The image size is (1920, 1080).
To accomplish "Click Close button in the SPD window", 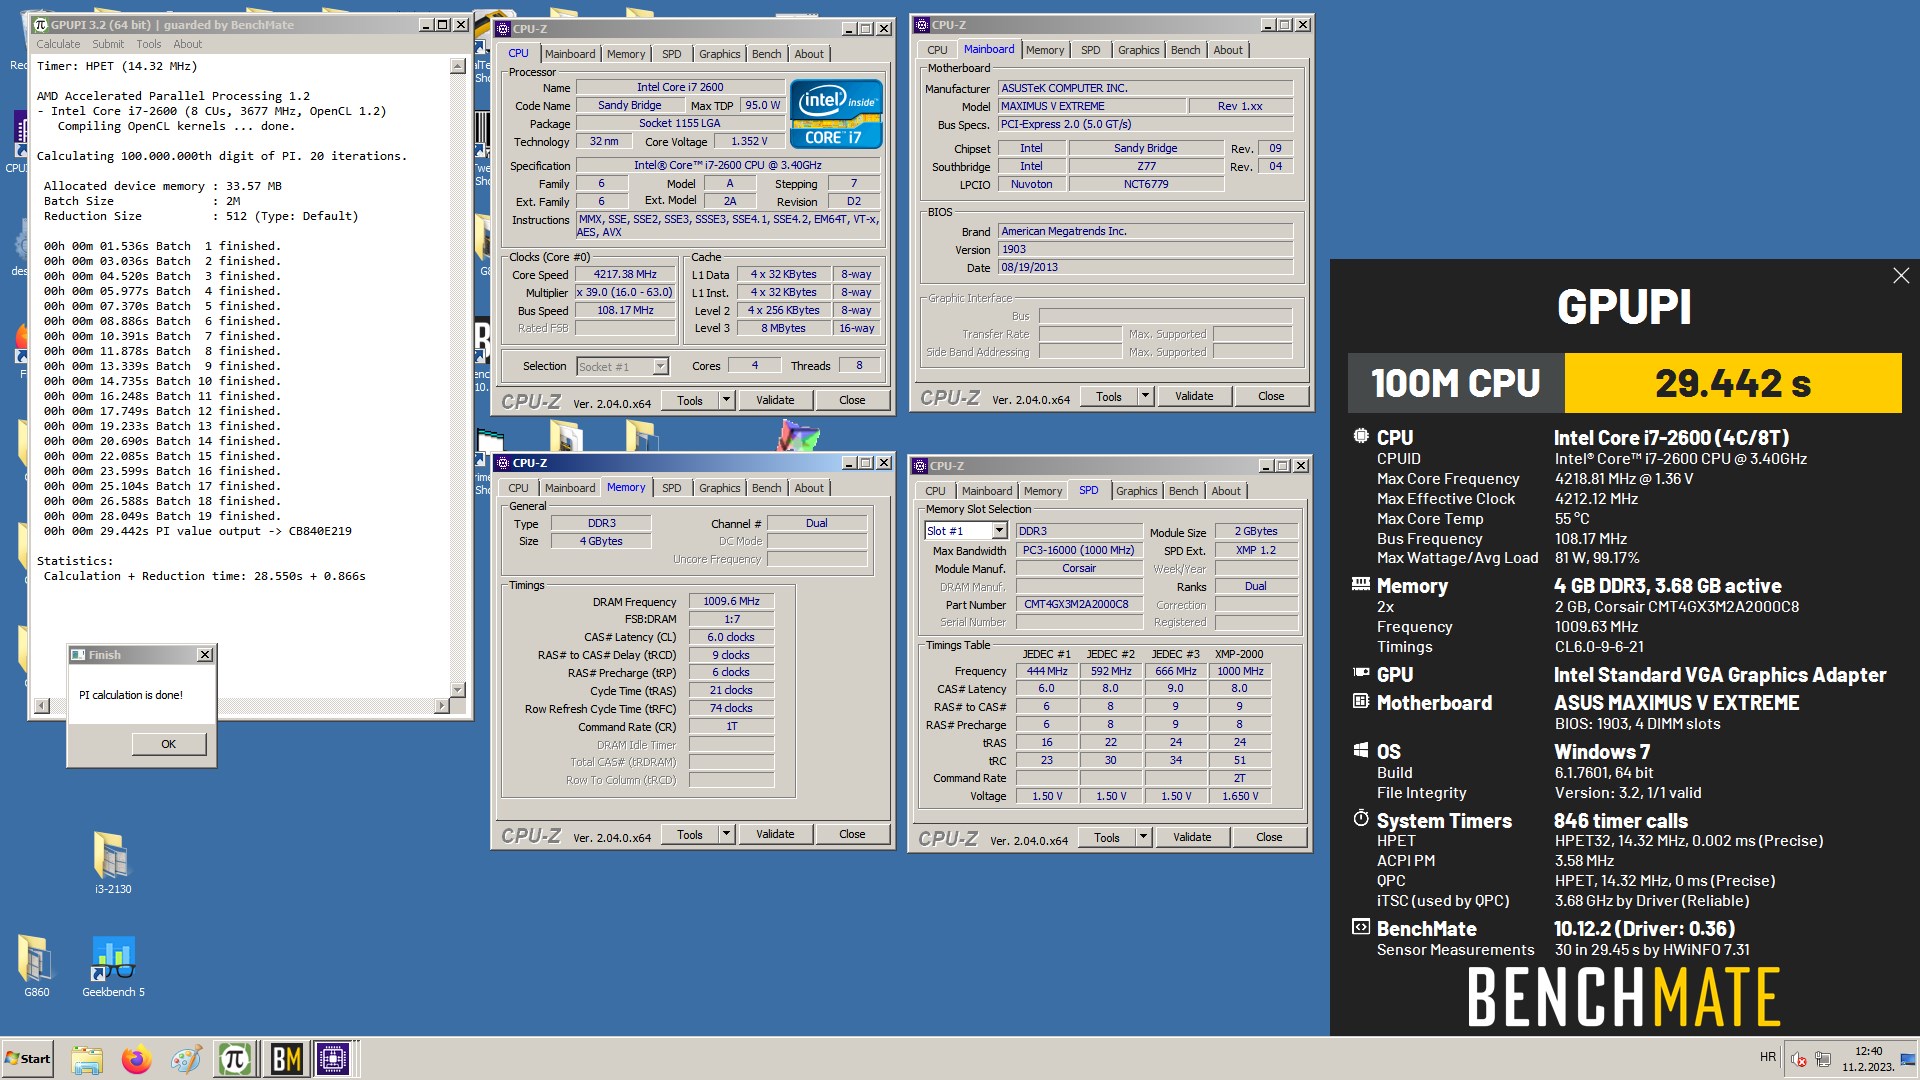I will (x=1269, y=837).
